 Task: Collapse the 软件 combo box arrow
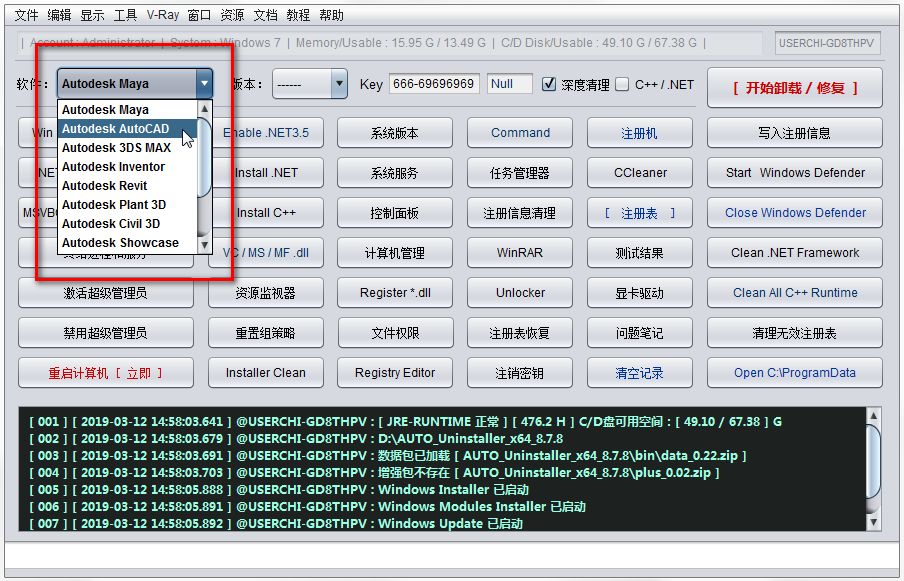[204, 84]
